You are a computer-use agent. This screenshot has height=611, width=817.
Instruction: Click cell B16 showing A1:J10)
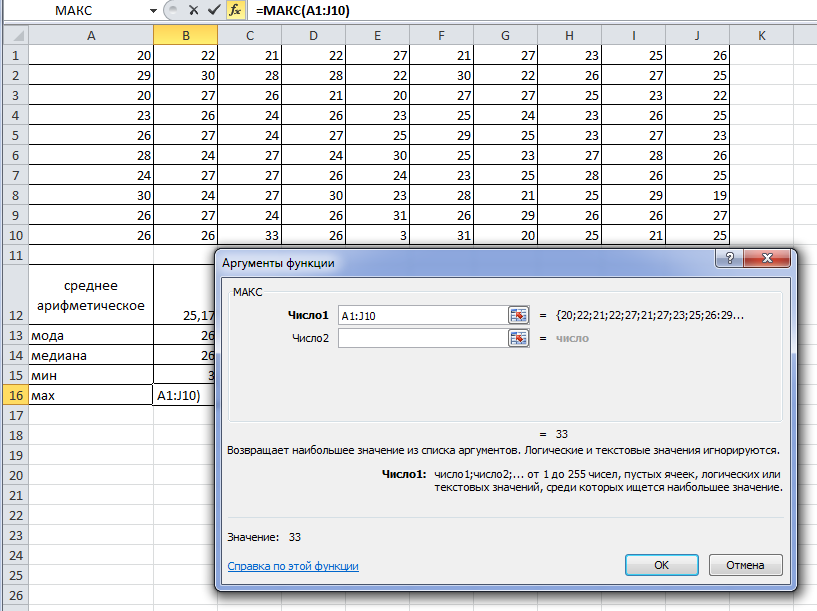tap(184, 395)
